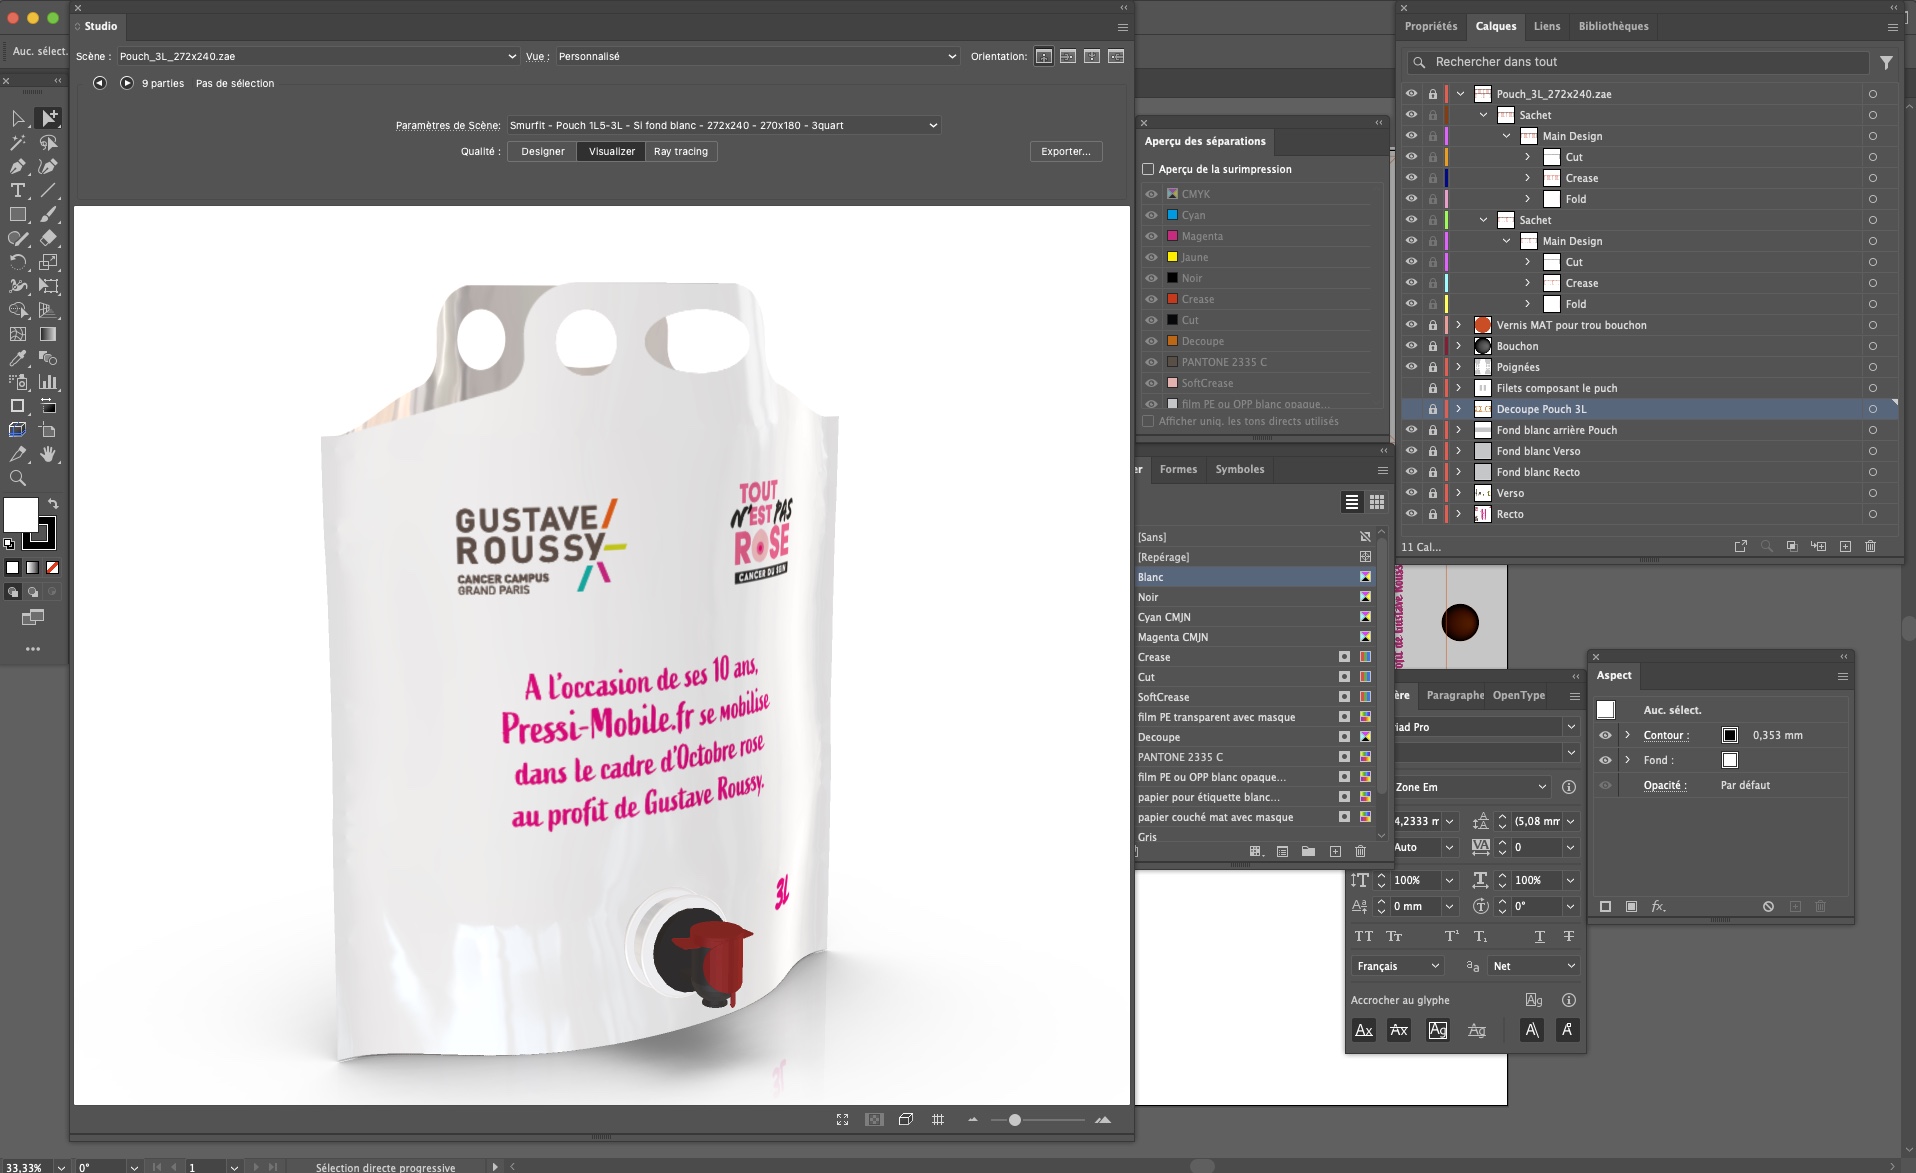Delete the selected layer with the trash icon
The width and height of the screenshot is (1916, 1173).
coord(1870,546)
